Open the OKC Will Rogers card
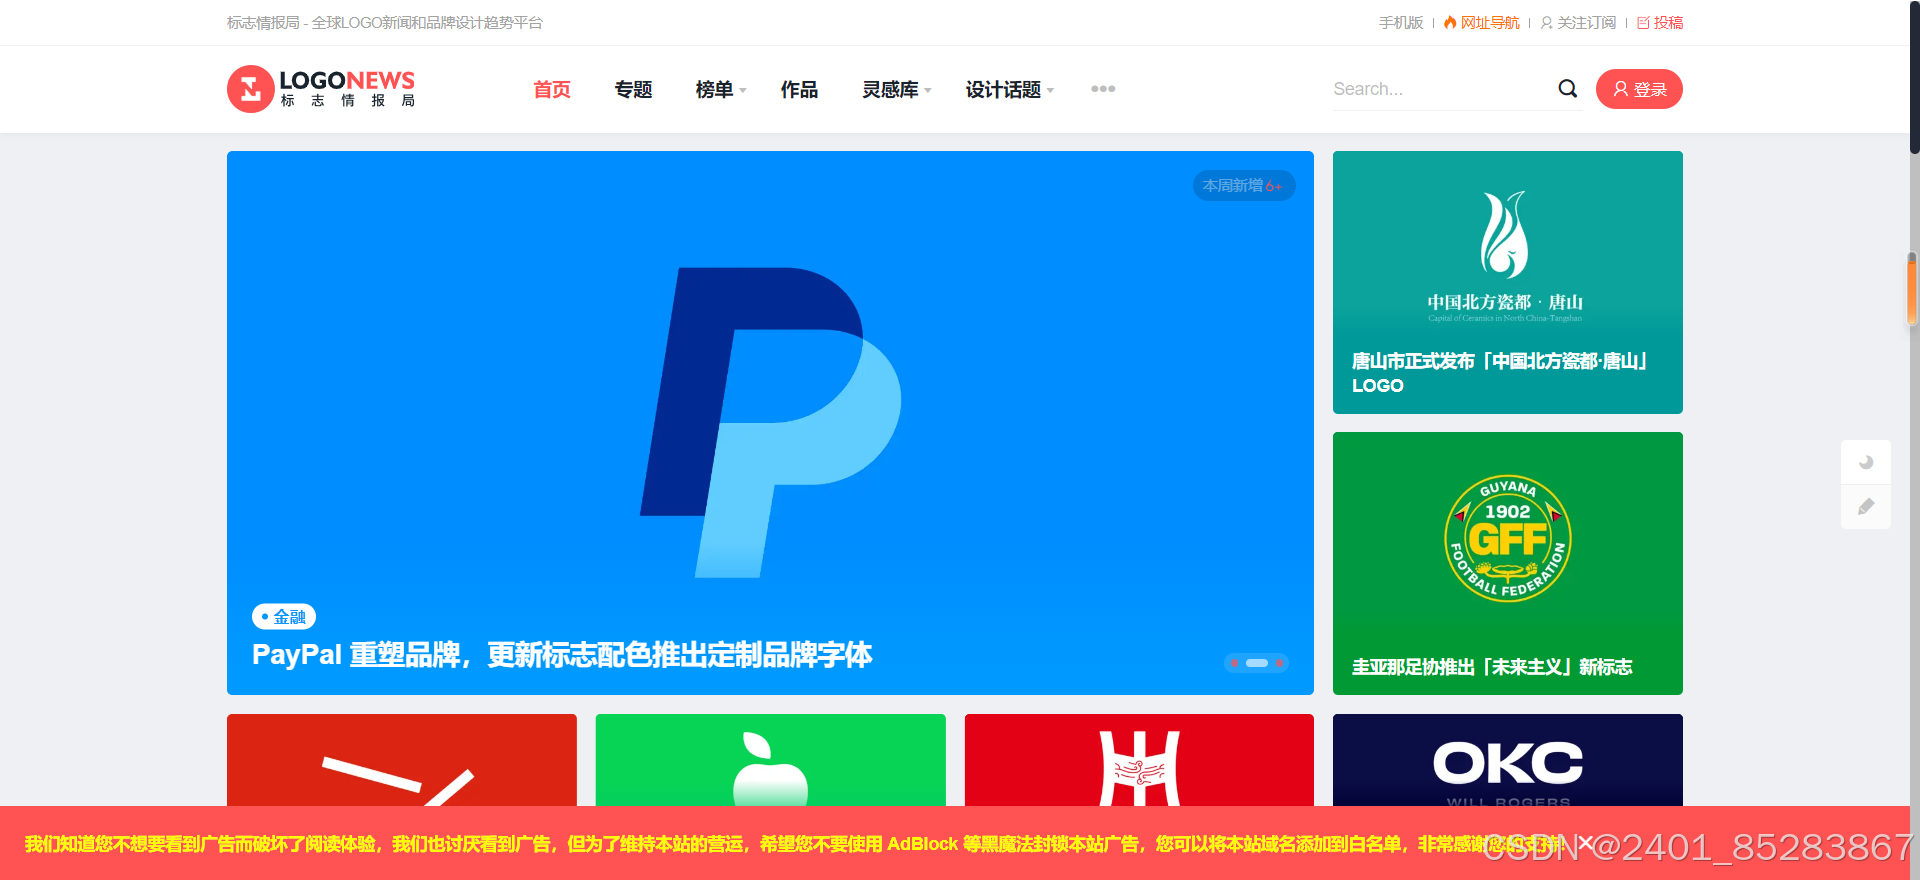 (1508, 760)
